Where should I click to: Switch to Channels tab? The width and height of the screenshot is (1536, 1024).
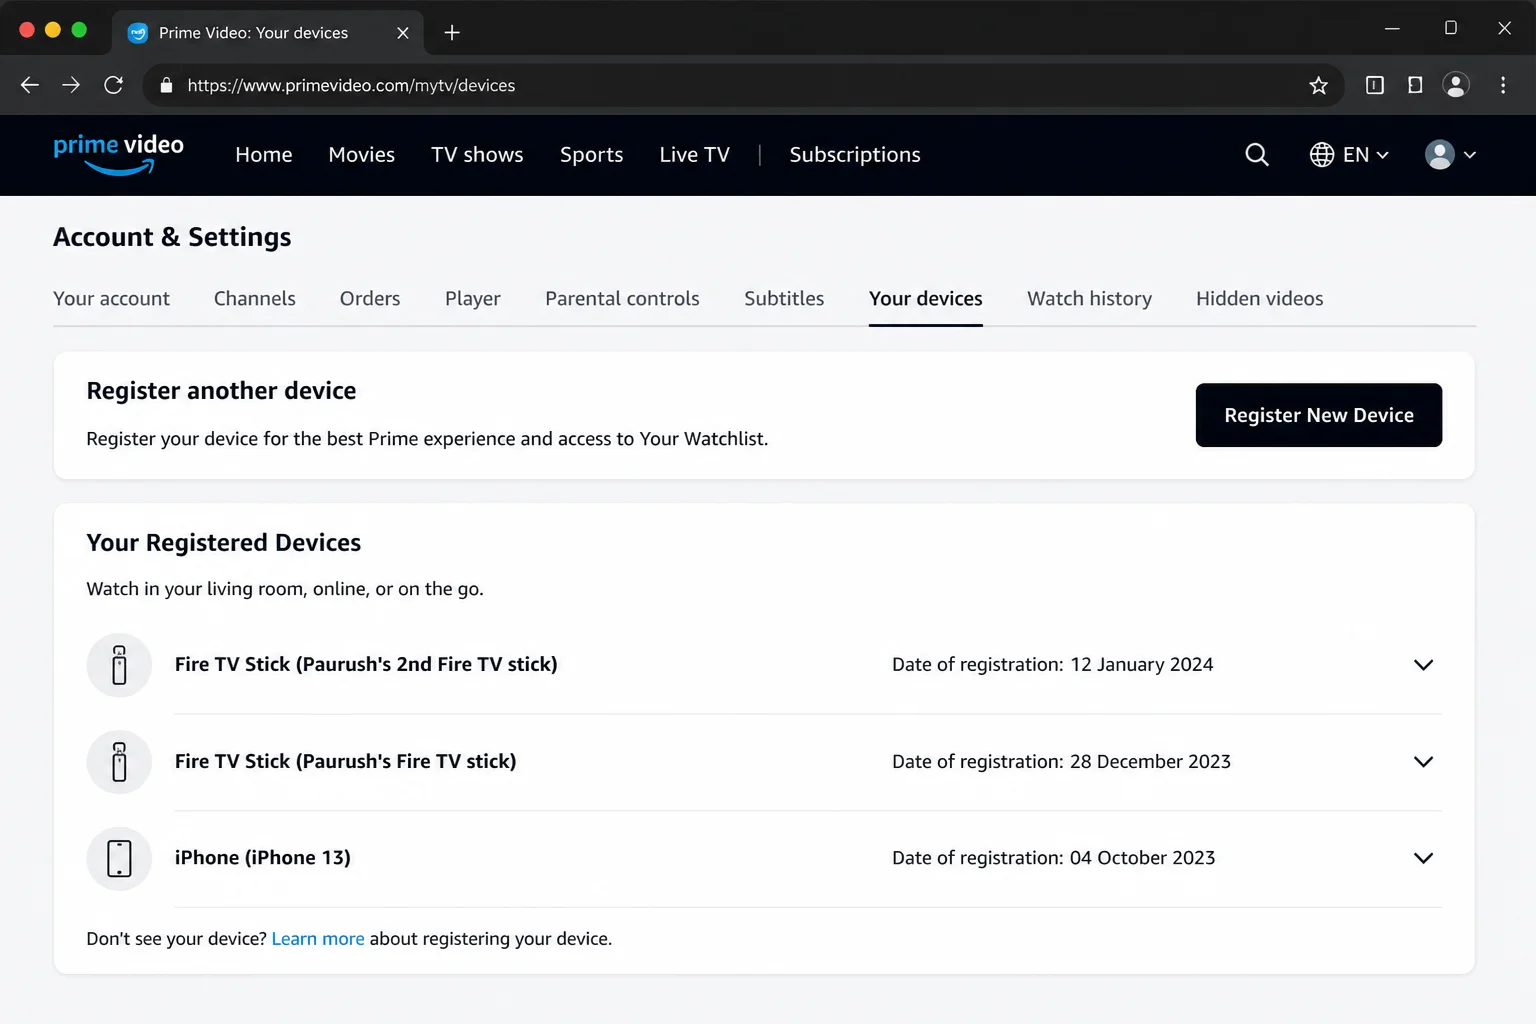(x=255, y=299)
